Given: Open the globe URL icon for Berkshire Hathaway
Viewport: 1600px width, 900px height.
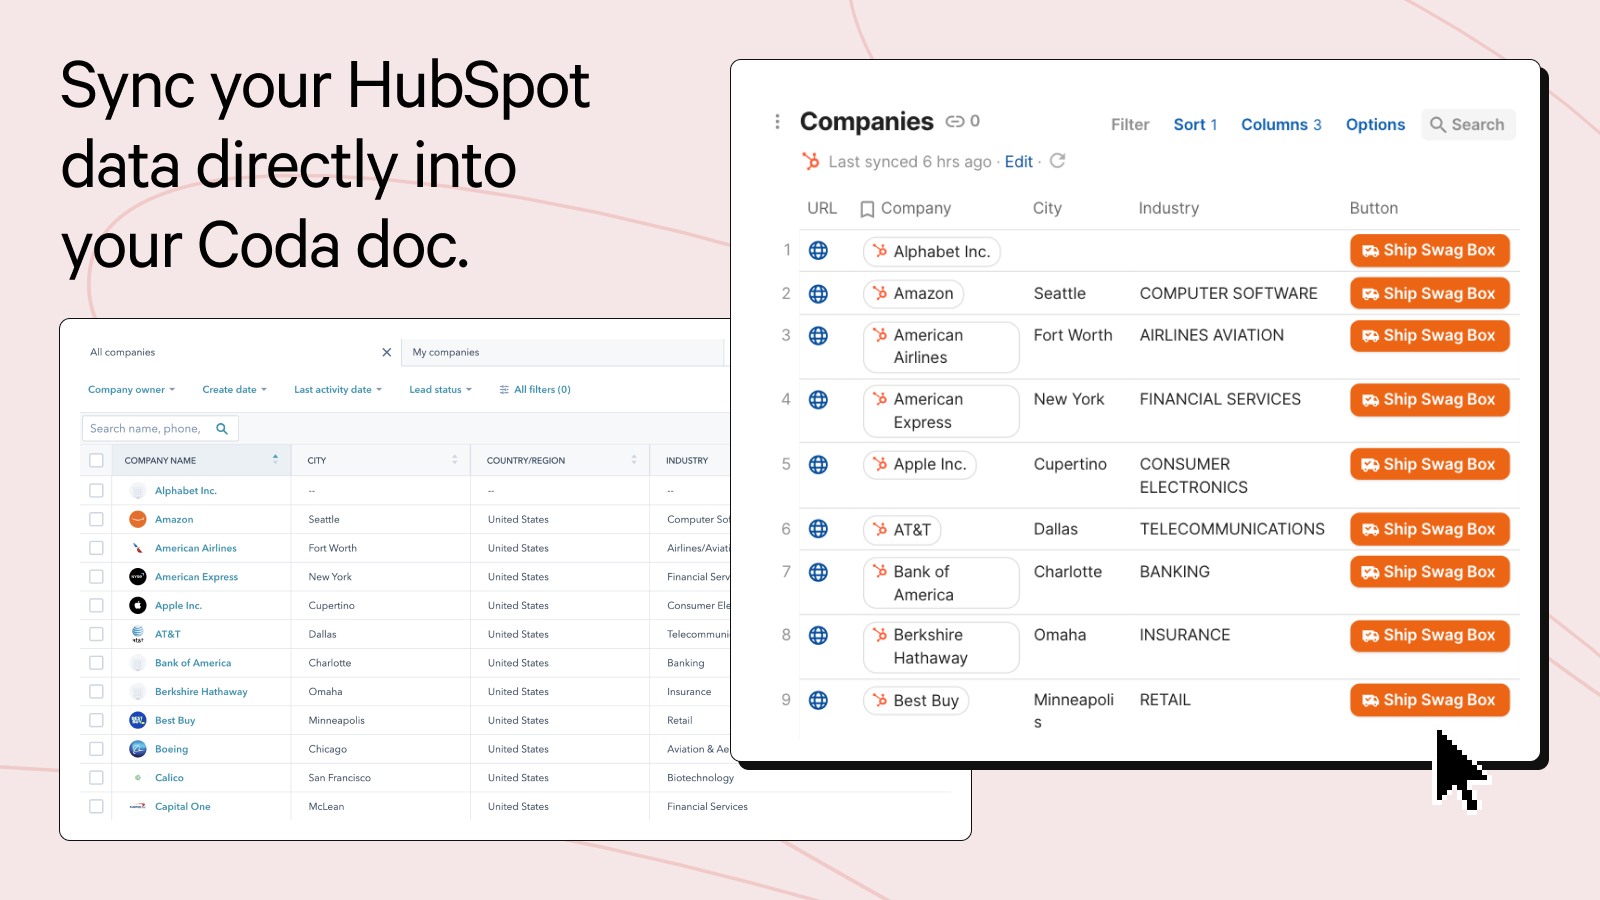Looking at the screenshot, I should [x=818, y=635].
